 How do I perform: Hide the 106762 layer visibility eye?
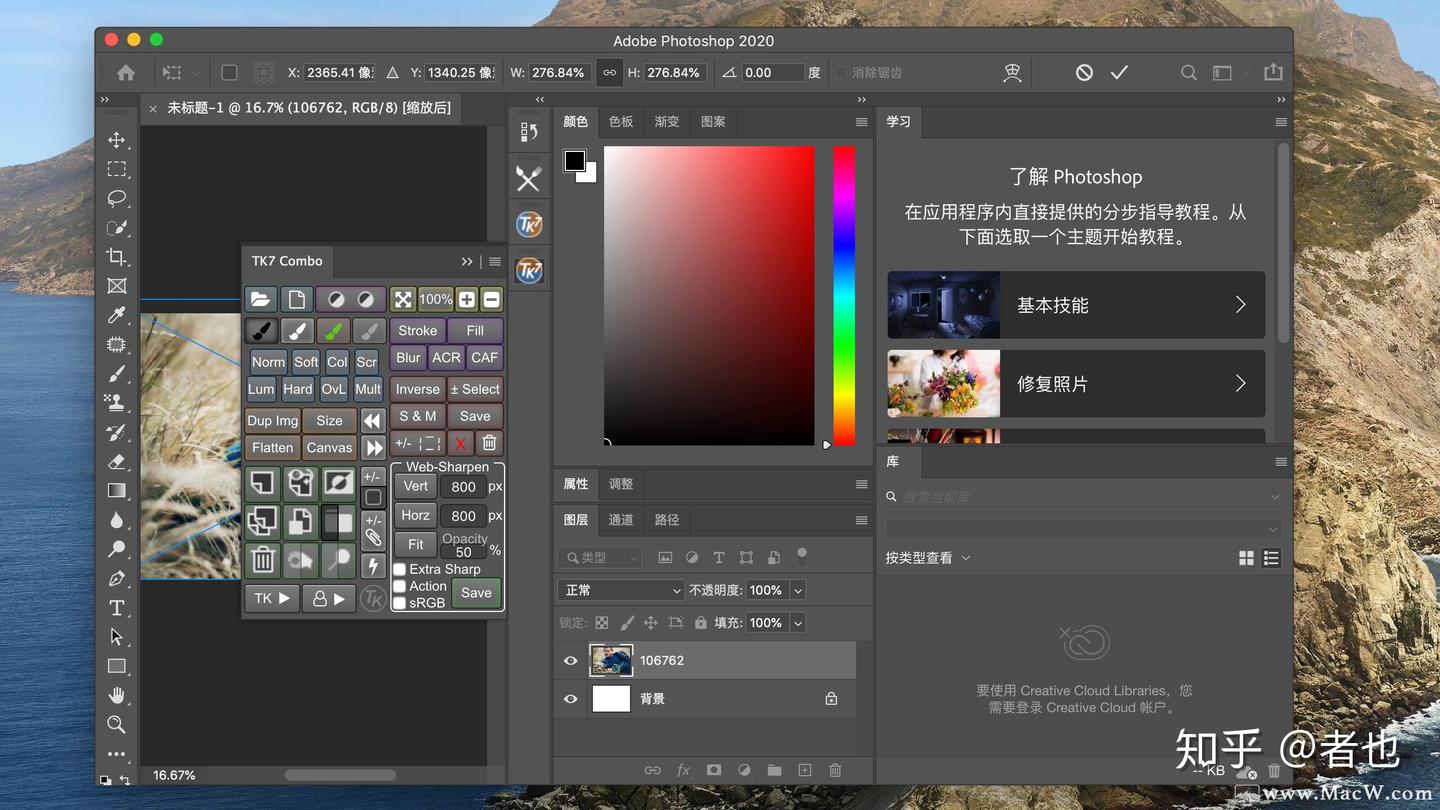pyautogui.click(x=570, y=660)
